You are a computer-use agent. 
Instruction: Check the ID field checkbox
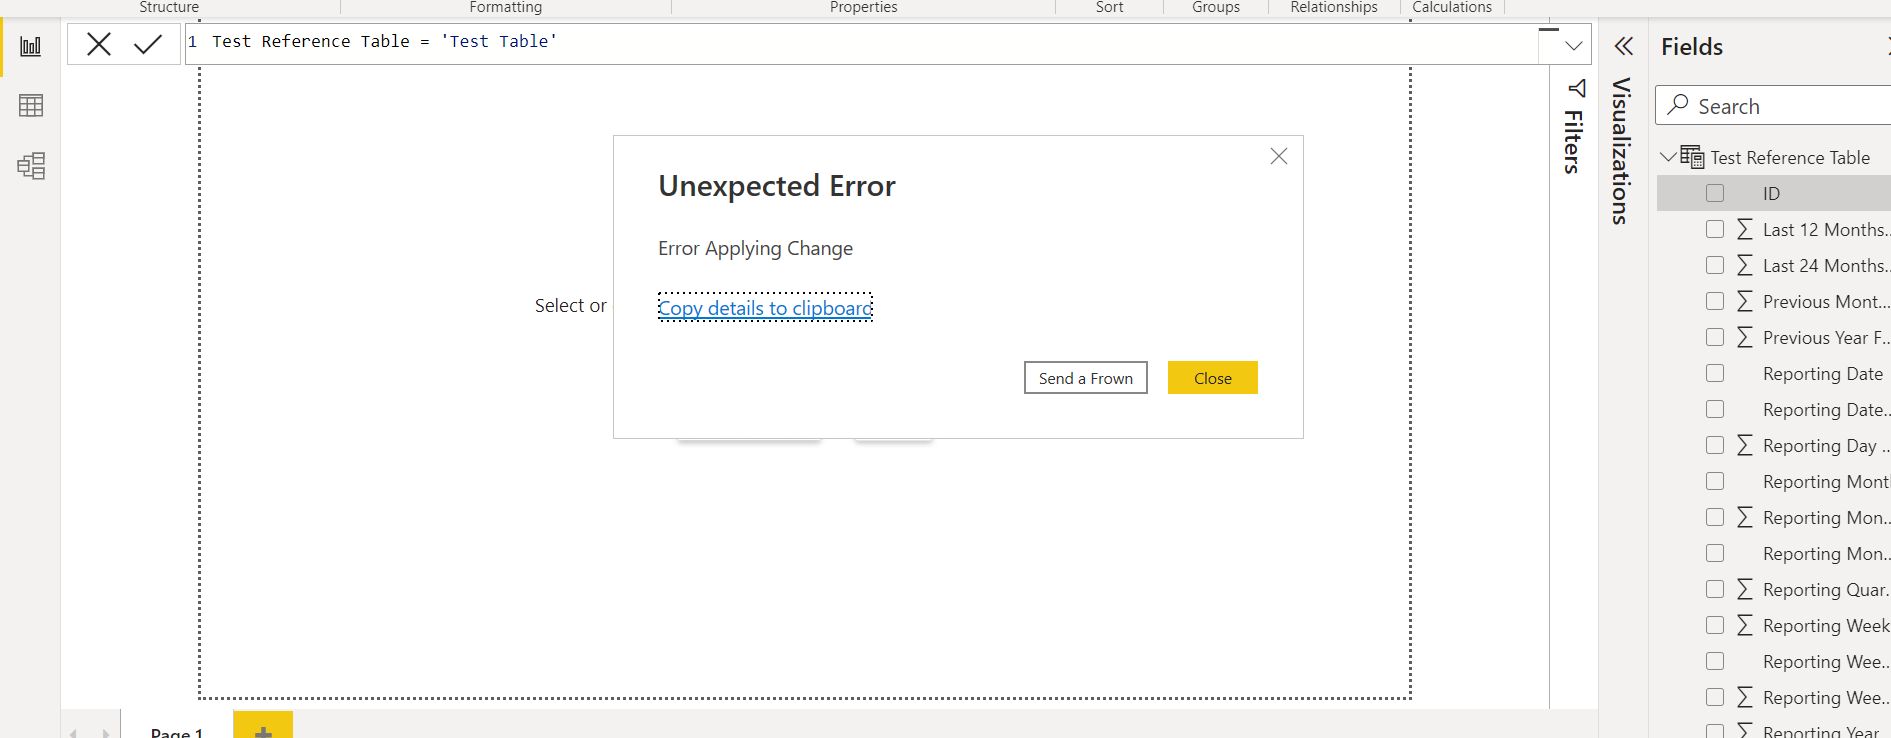coord(1715,193)
